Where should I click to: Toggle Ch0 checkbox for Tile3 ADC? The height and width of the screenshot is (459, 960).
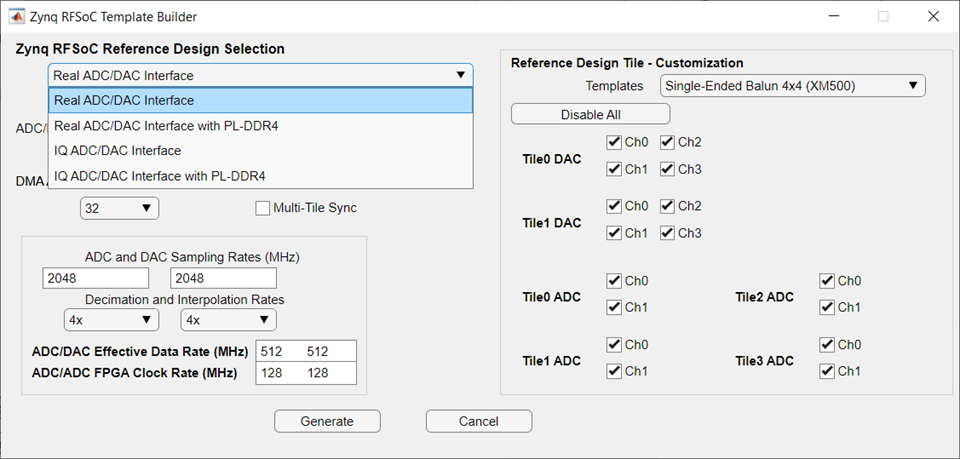(x=826, y=345)
